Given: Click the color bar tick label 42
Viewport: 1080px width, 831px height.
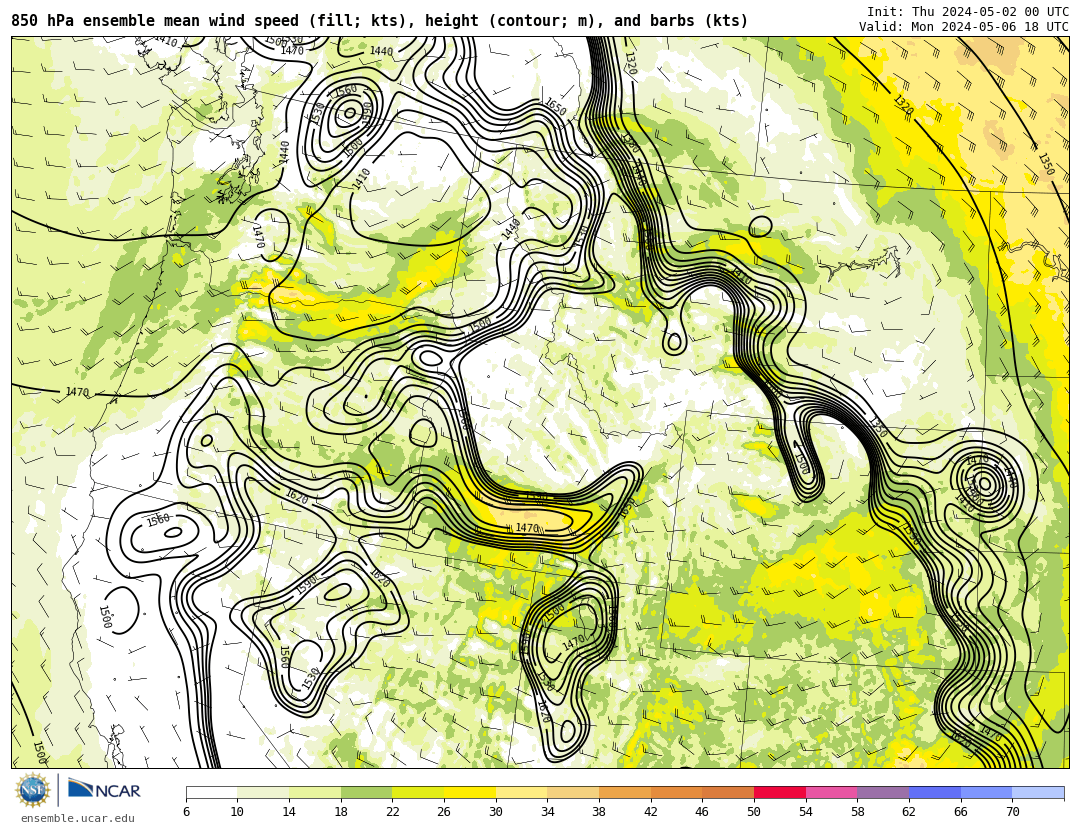Looking at the screenshot, I should (x=650, y=812).
